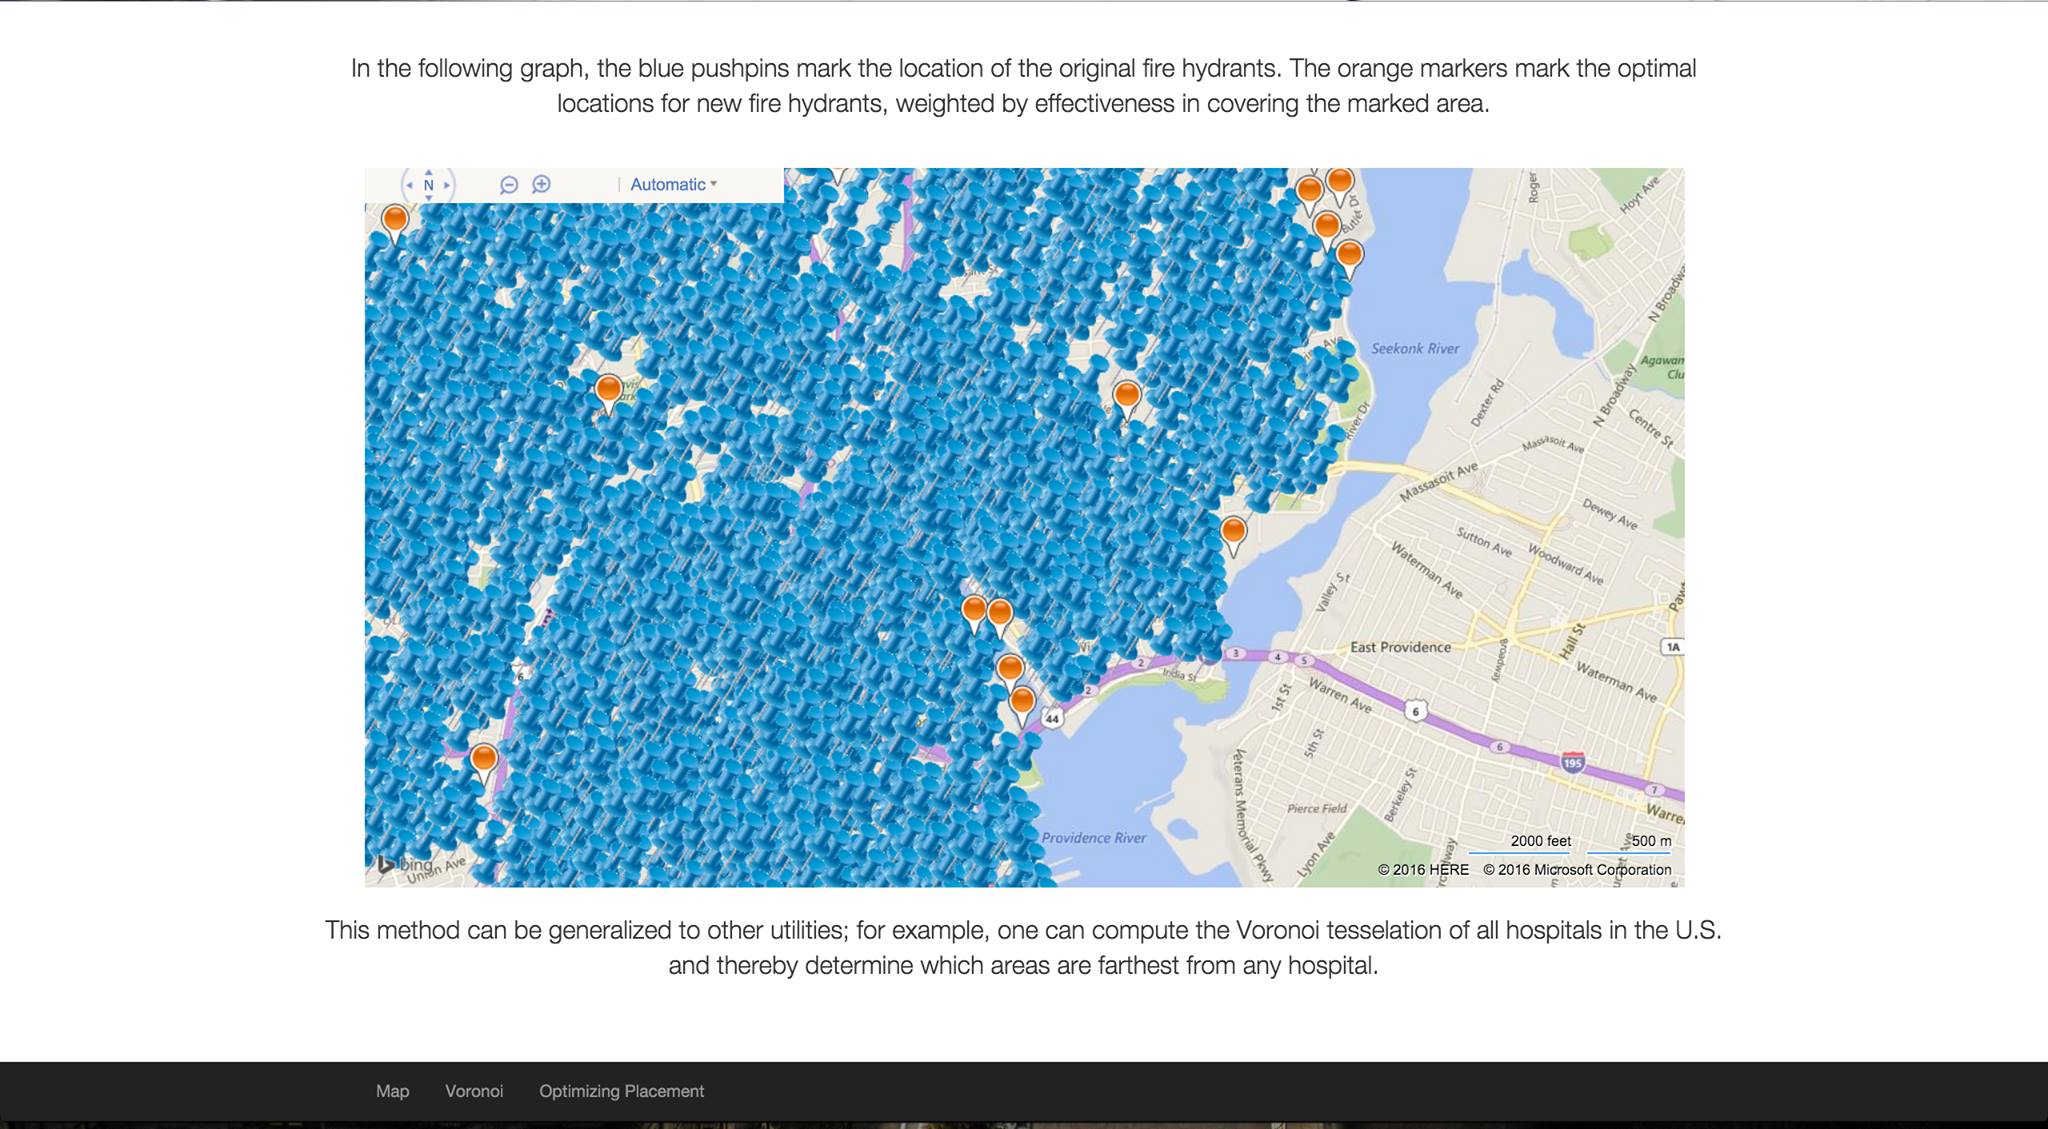This screenshot has height=1129, width=2048.
Task: Pan map up with compass arrow
Action: (428, 172)
